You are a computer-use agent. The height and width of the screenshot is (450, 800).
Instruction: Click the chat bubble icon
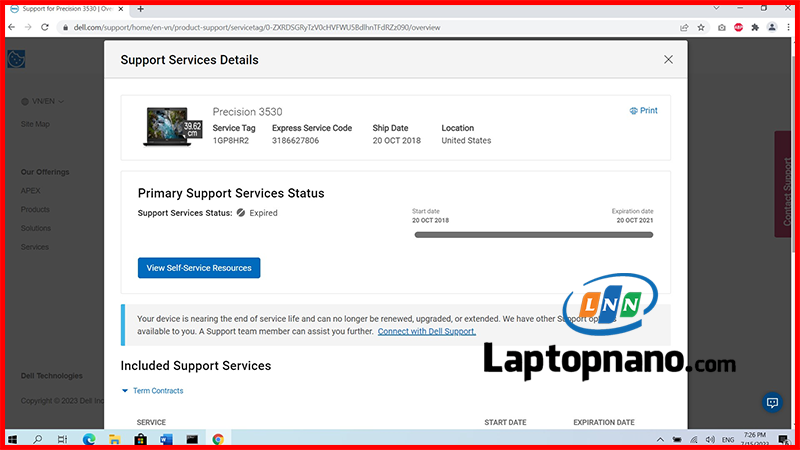(771, 403)
